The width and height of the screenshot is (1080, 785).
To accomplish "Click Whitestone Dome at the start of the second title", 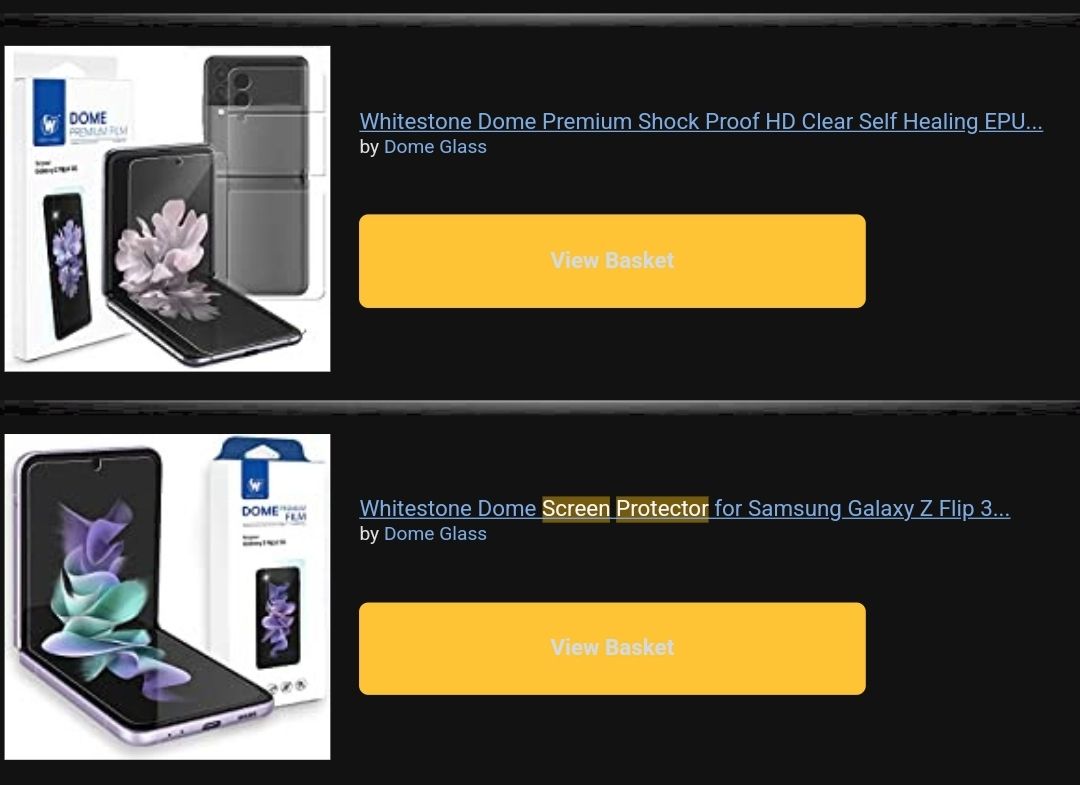I will coord(448,508).
